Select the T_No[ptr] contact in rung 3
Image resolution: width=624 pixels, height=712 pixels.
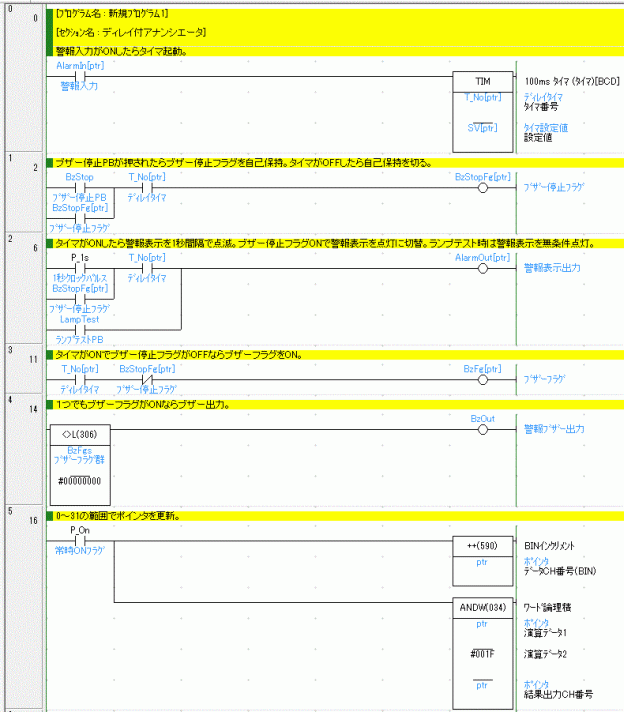click(x=80, y=380)
